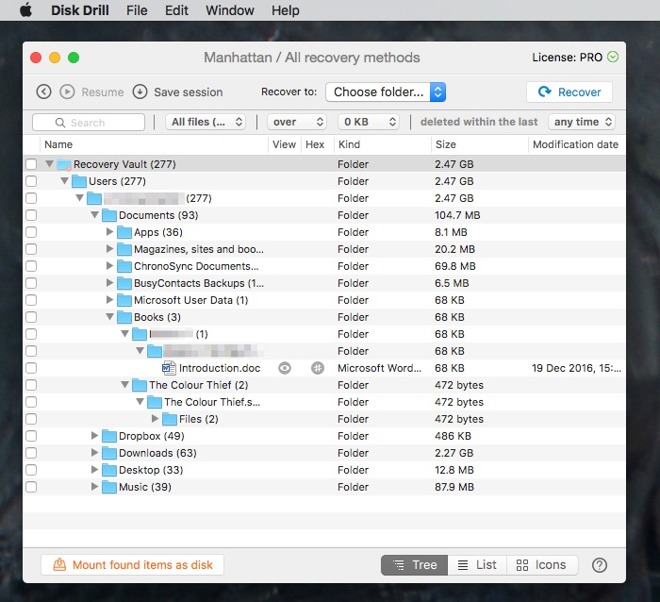Click the Introduction.doc Word file icon
The image size is (660, 602).
pyautogui.click(x=169, y=368)
